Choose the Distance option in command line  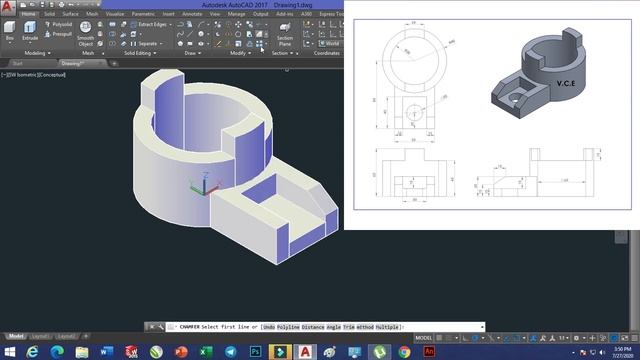click(x=313, y=327)
